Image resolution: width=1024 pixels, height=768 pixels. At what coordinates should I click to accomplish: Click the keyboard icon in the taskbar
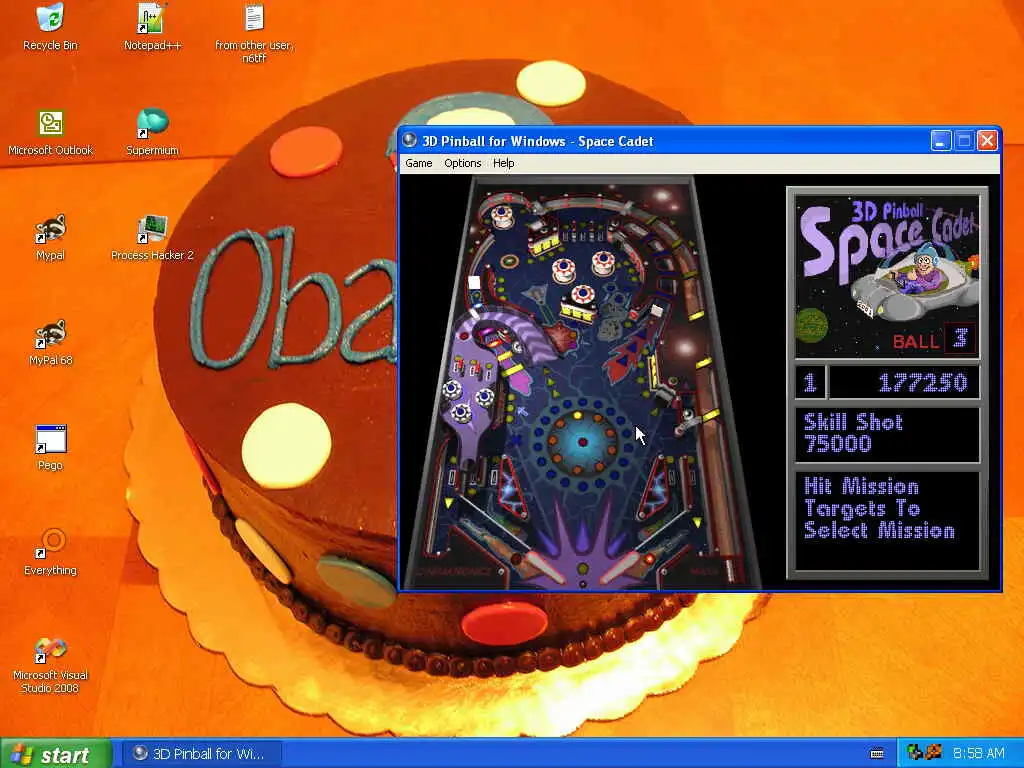tap(877, 754)
